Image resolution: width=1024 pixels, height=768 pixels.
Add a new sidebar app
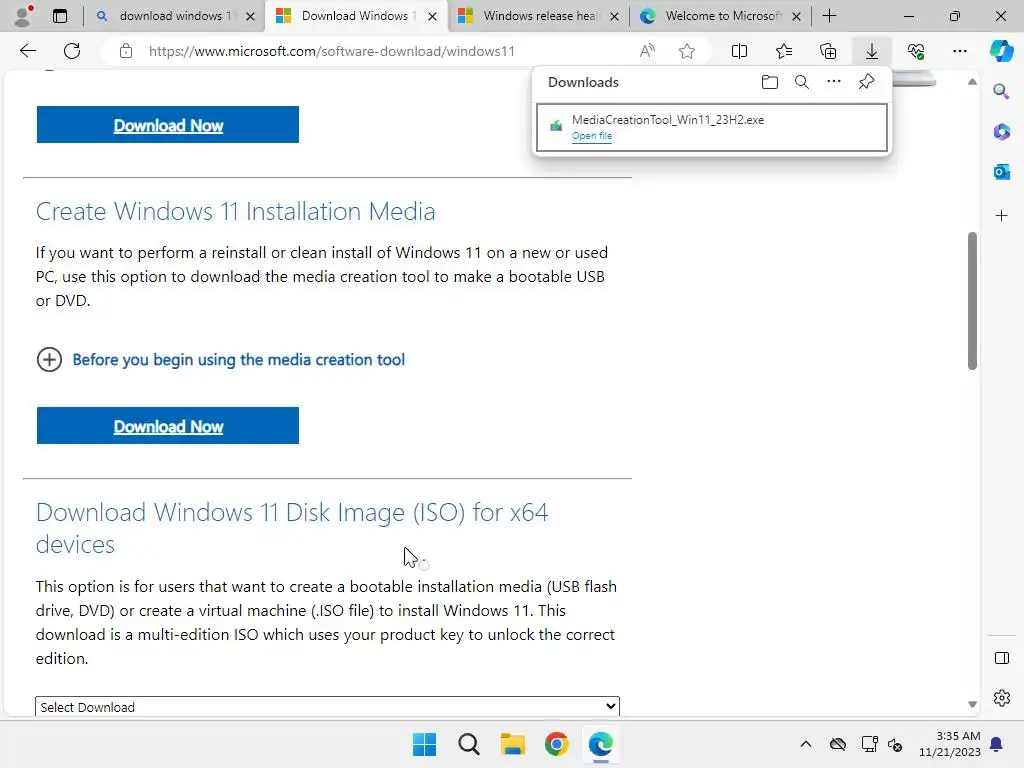coord(1002,216)
